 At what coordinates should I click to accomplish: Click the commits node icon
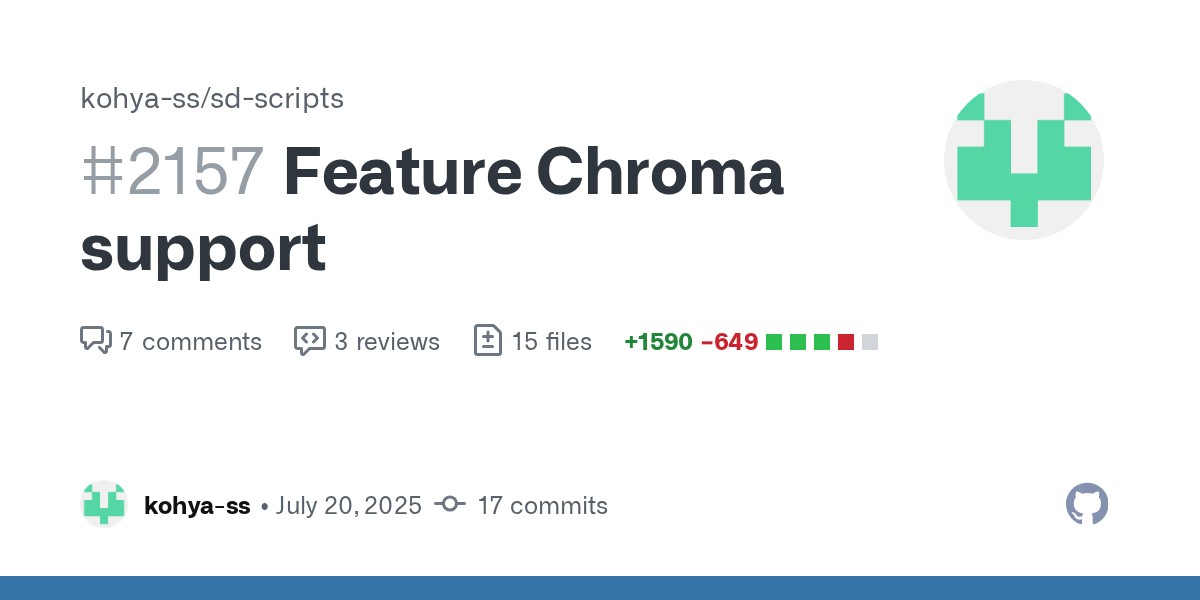click(x=450, y=505)
